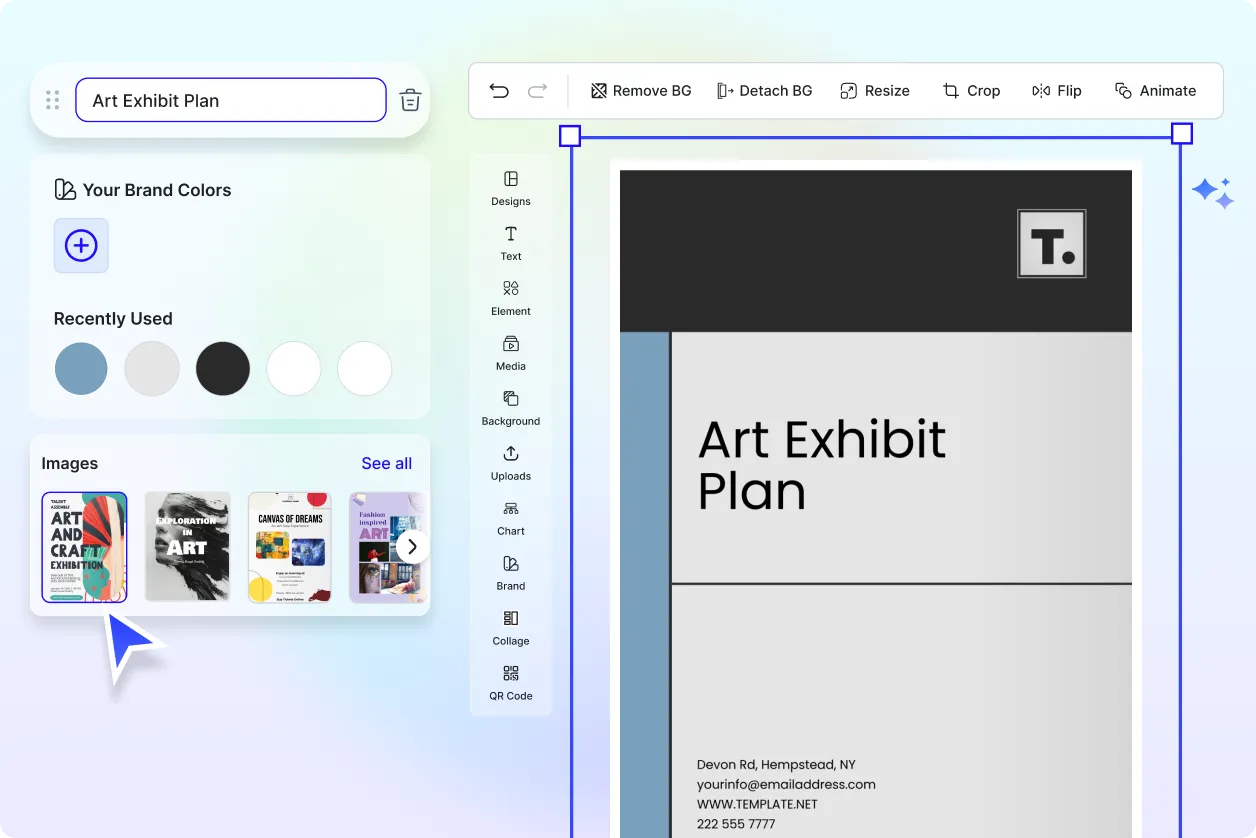This screenshot has width=1256, height=838.
Task: Click the redo arrow icon
Action: coord(538,91)
